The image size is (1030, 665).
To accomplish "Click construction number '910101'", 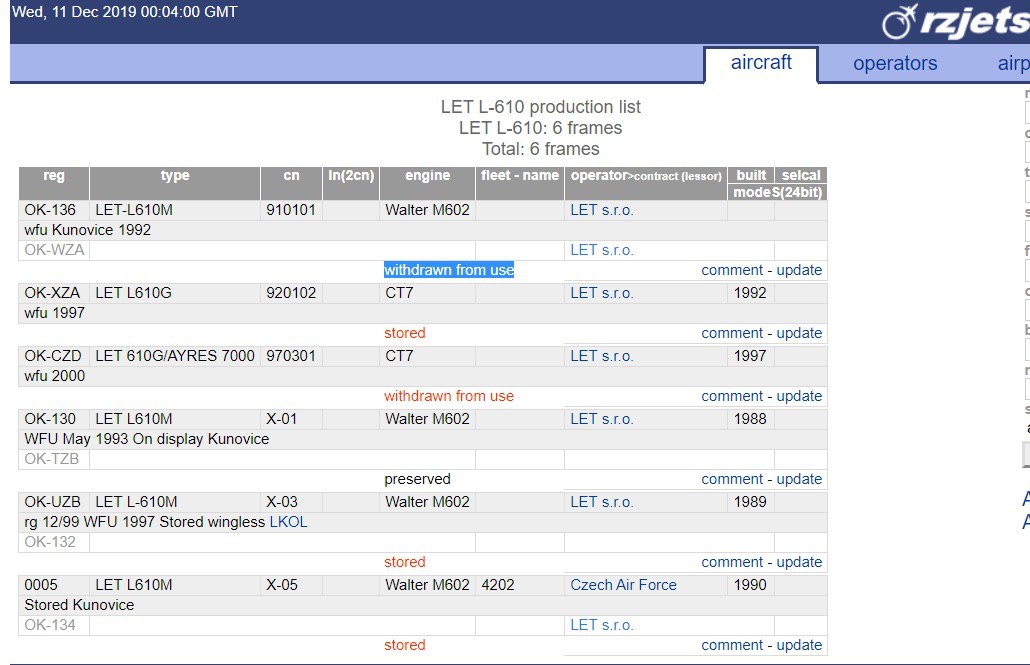I will tap(290, 210).
